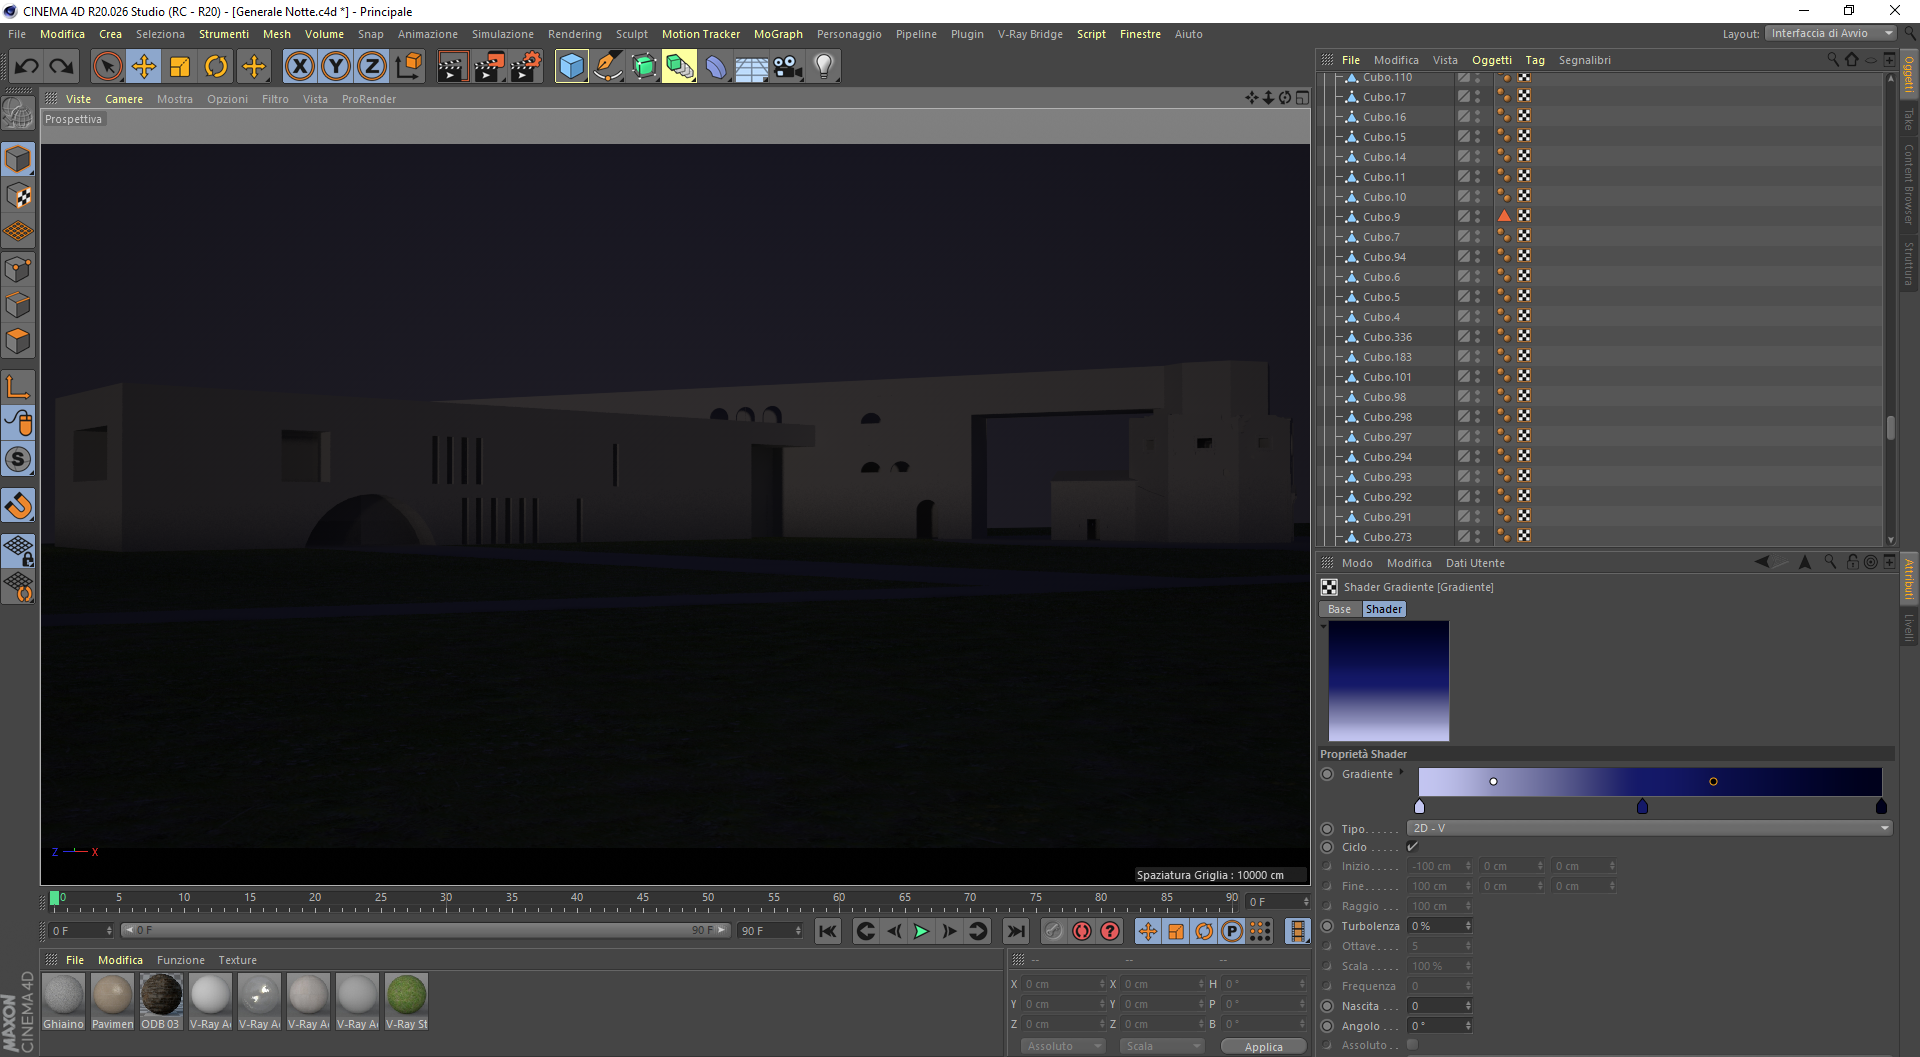Open the Floor environment objects group
This screenshot has width=1920, height=1057.
752,67
